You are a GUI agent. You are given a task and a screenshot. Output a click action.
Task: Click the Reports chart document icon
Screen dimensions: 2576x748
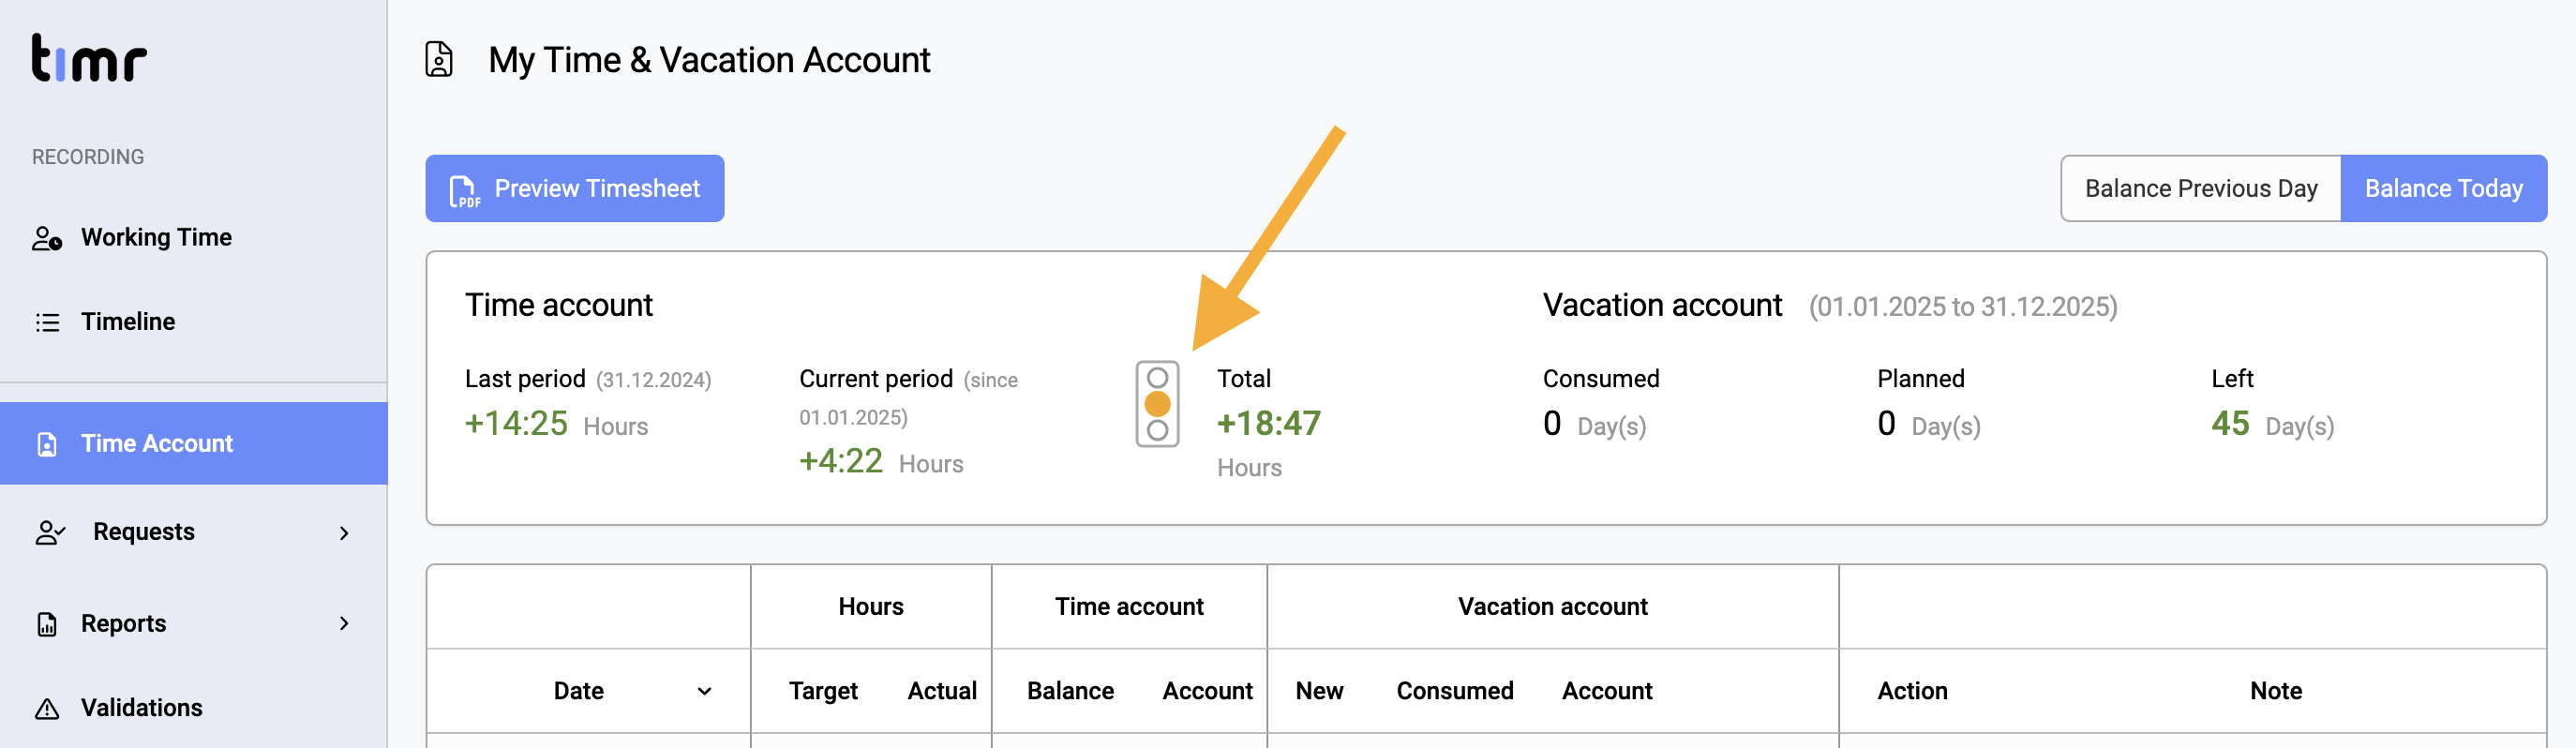point(47,624)
